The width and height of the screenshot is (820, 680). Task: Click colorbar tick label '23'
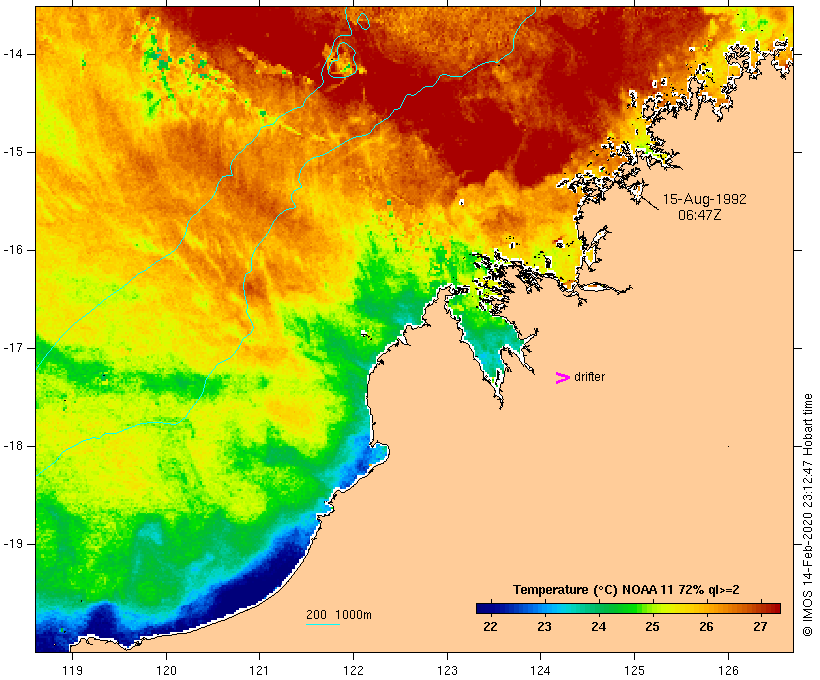click(544, 627)
